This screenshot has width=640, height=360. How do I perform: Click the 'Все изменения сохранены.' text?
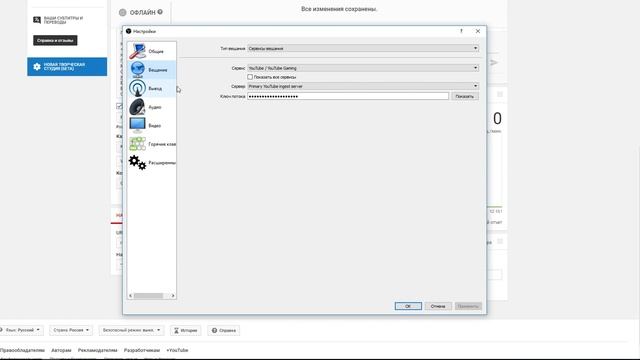point(339,9)
